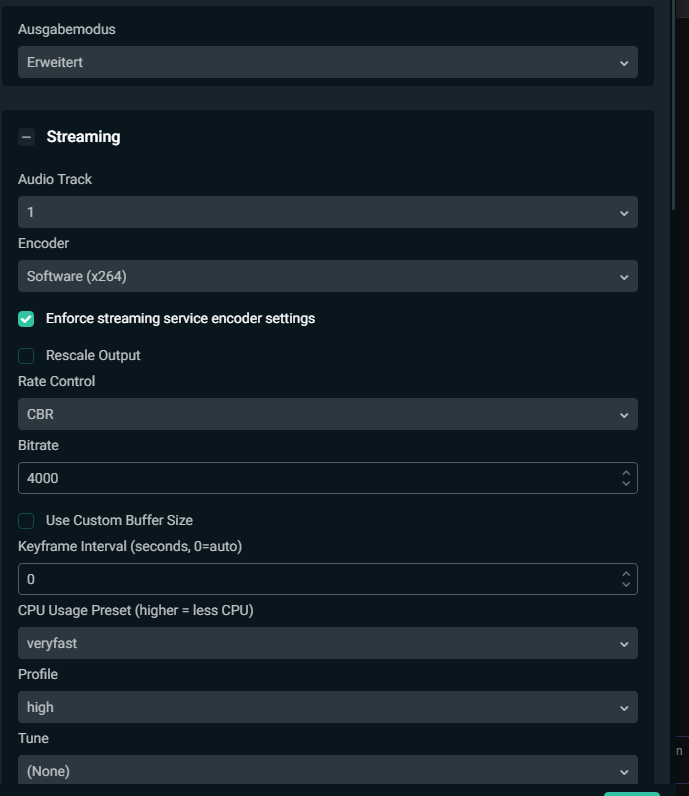Increase Bitrate with the up arrow
Viewport: 689px width, 796px height.
(x=626, y=472)
